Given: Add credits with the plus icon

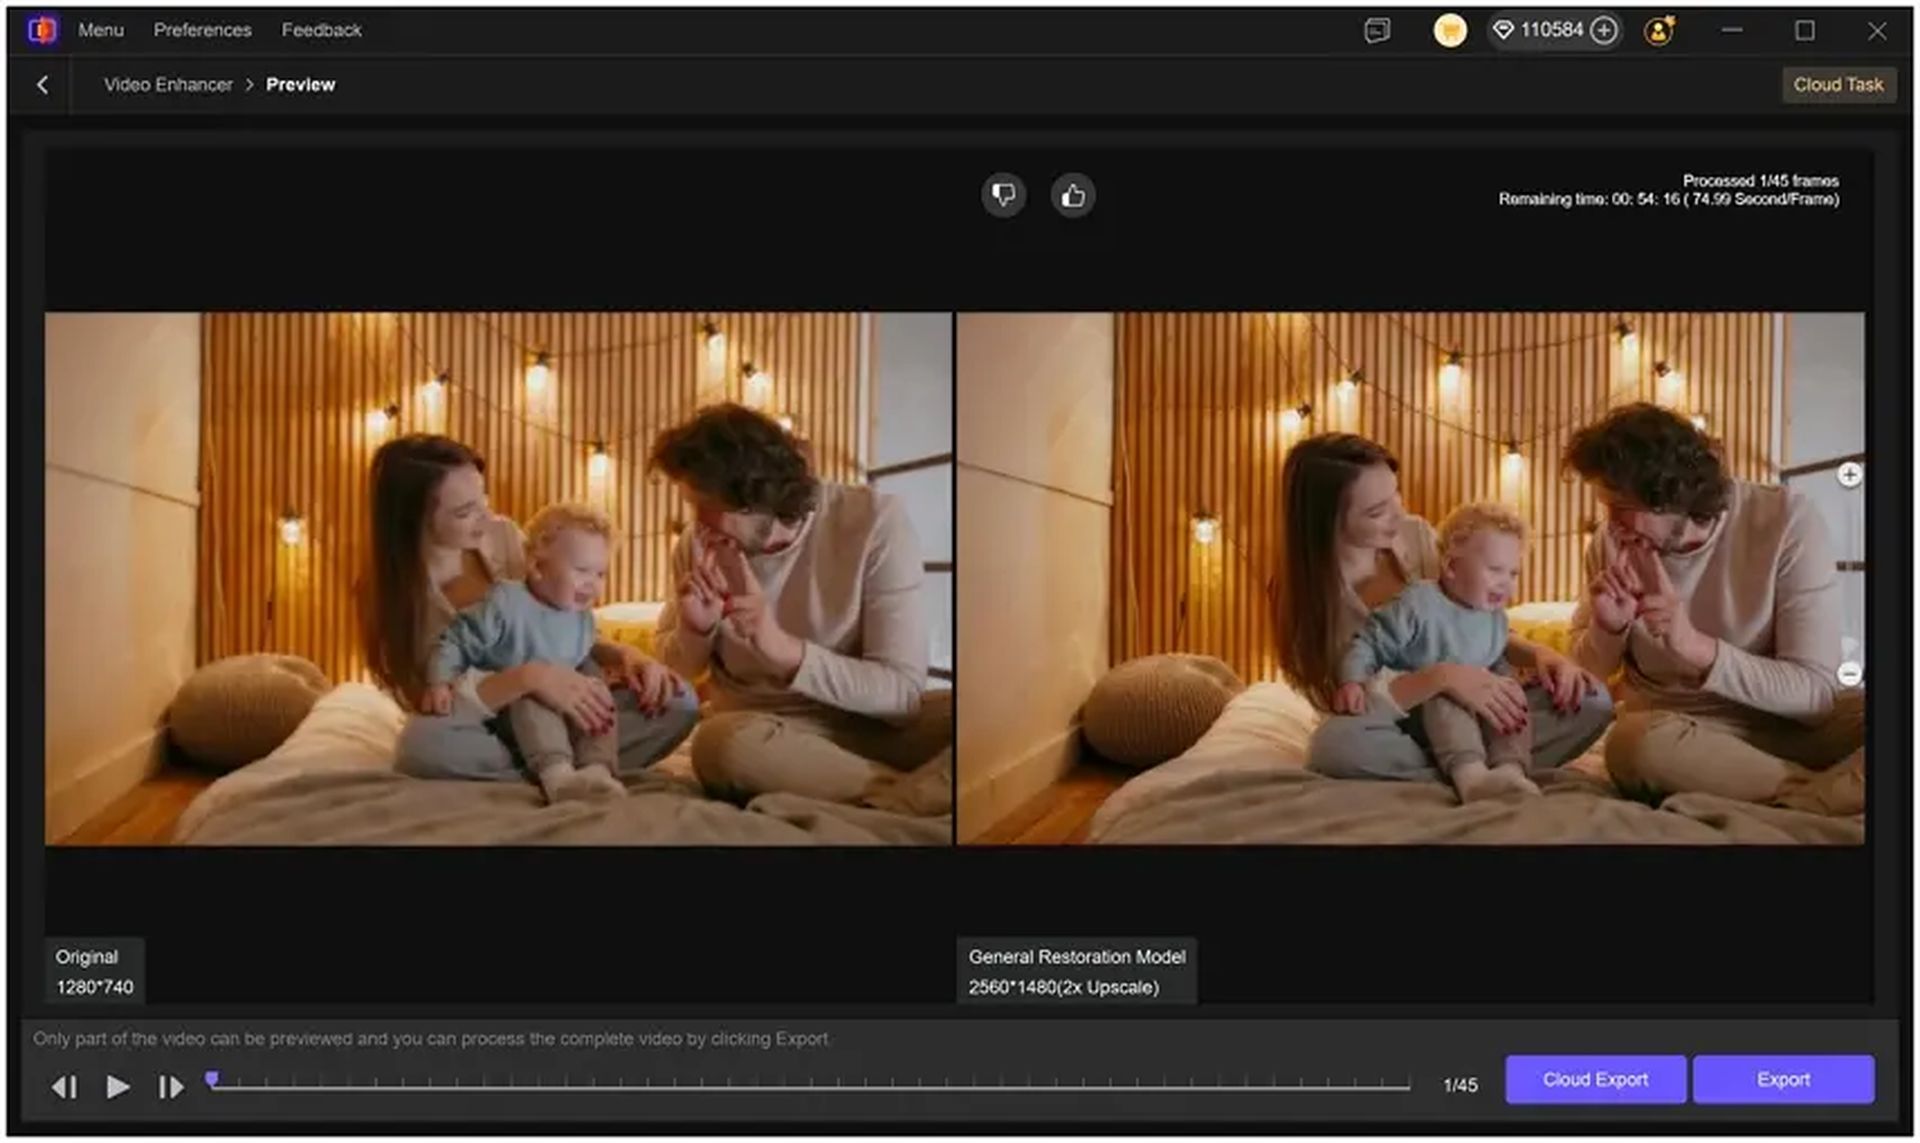Looking at the screenshot, I should point(1604,31).
